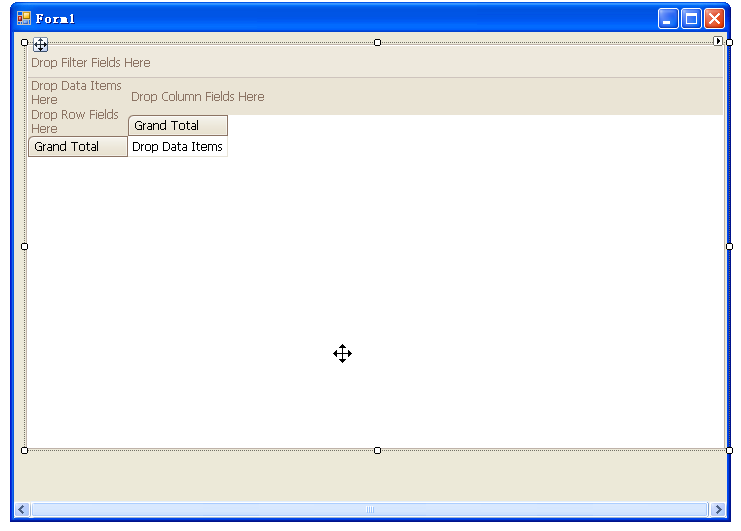Click the top-left corner sizing handle
Image resolution: width=741 pixels, height=531 pixels.
click(x=25, y=43)
